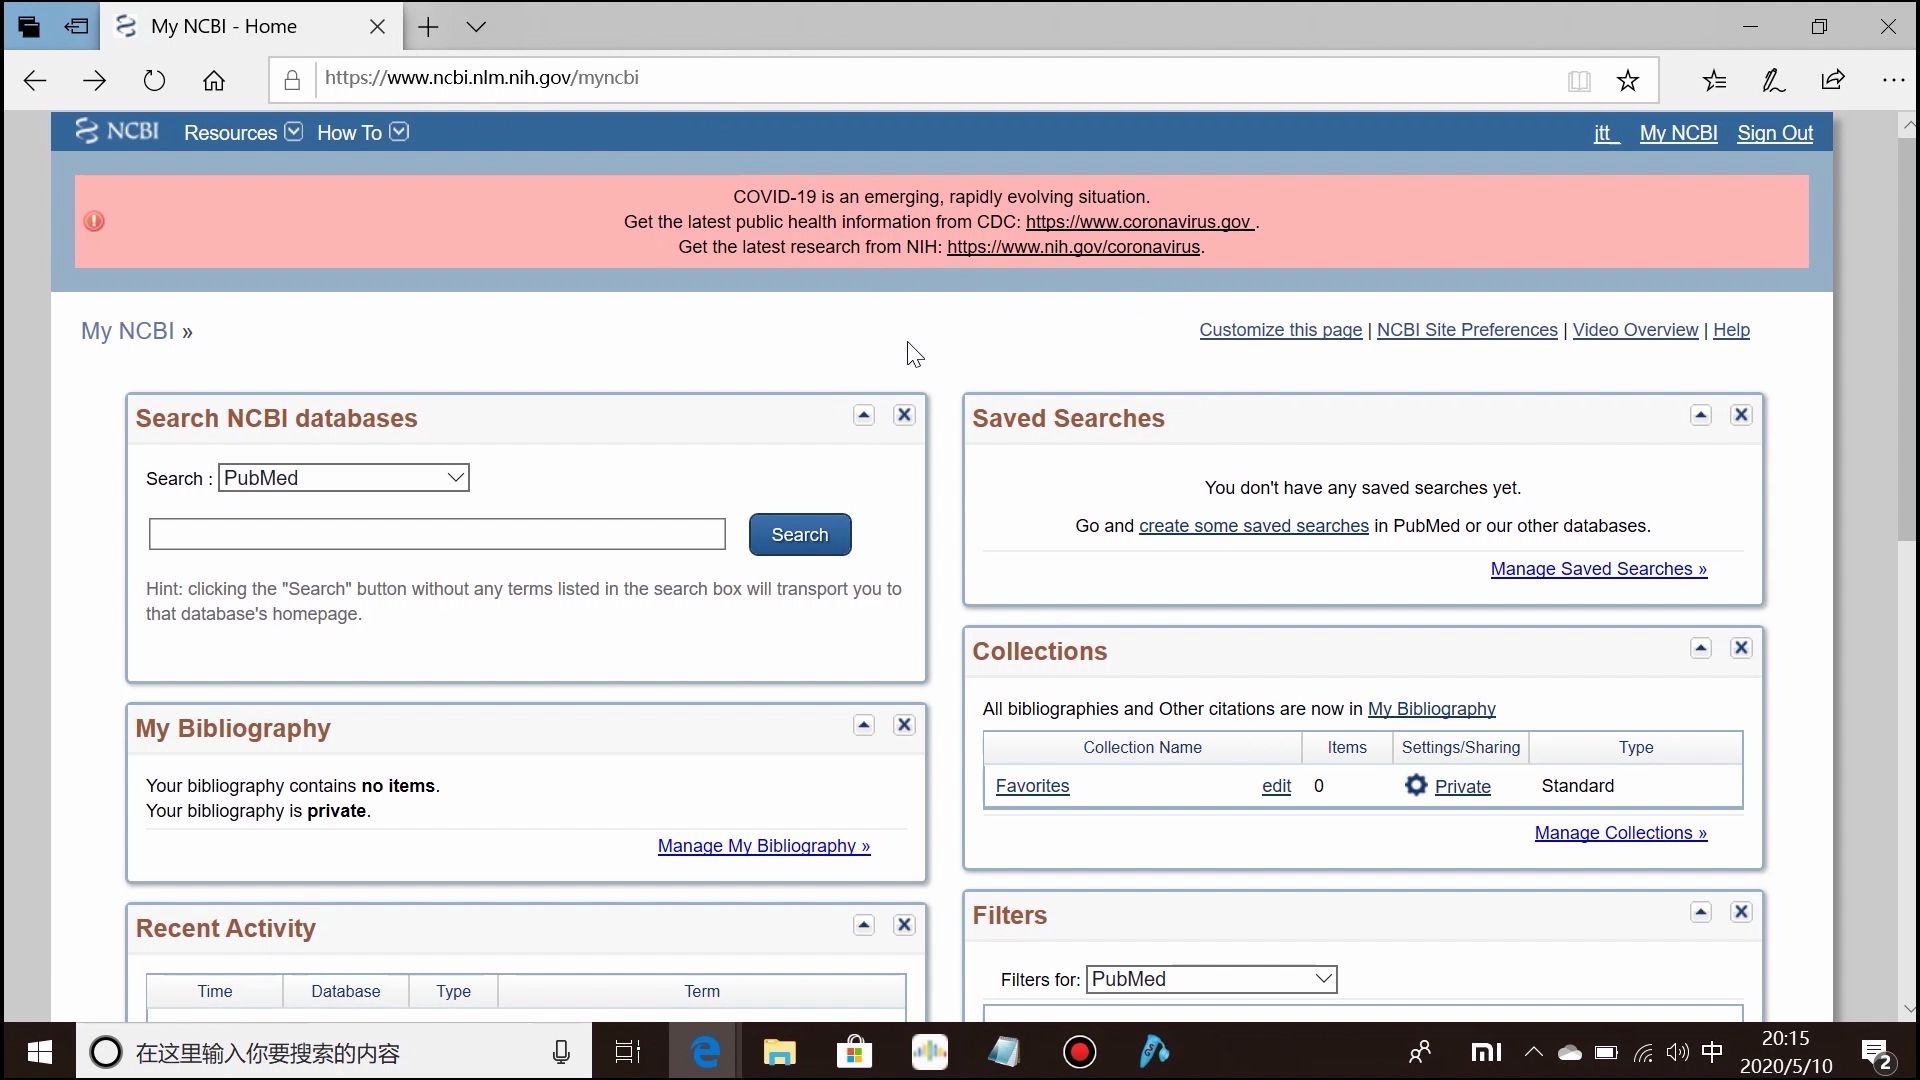The width and height of the screenshot is (1920, 1080).
Task: Click the Help link
Action: pyautogui.click(x=1731, y=330)
